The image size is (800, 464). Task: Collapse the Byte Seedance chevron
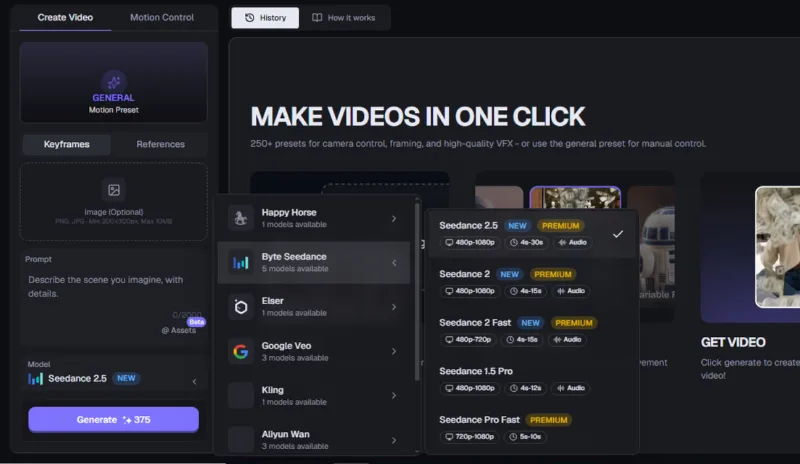point(394,263)
